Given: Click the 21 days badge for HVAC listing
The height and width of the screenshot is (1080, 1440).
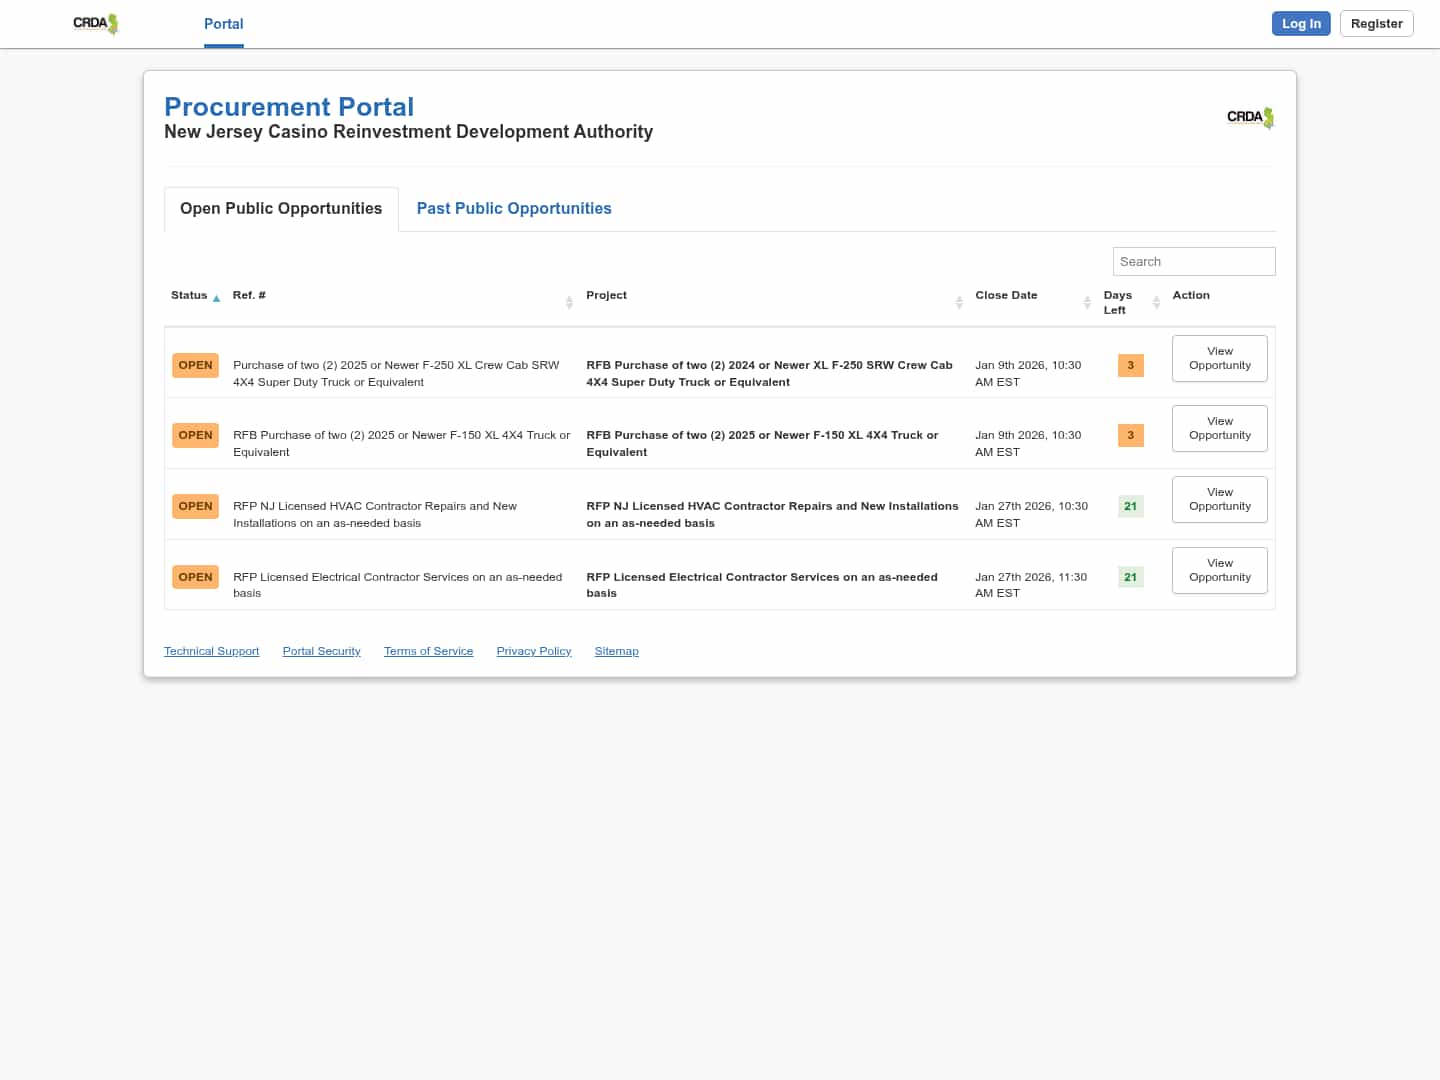Looking at the screenshot, I should tap(1130, 506).
